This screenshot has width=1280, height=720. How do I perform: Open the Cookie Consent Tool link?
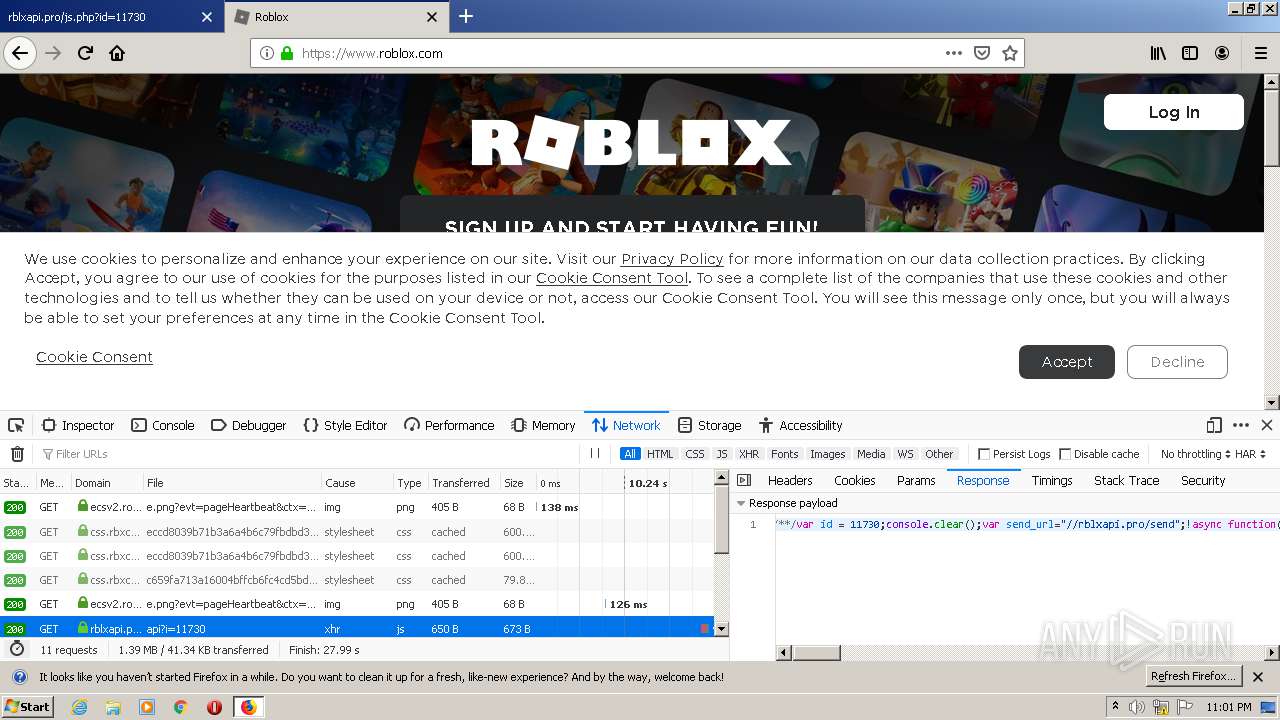[x=612, y=278]
